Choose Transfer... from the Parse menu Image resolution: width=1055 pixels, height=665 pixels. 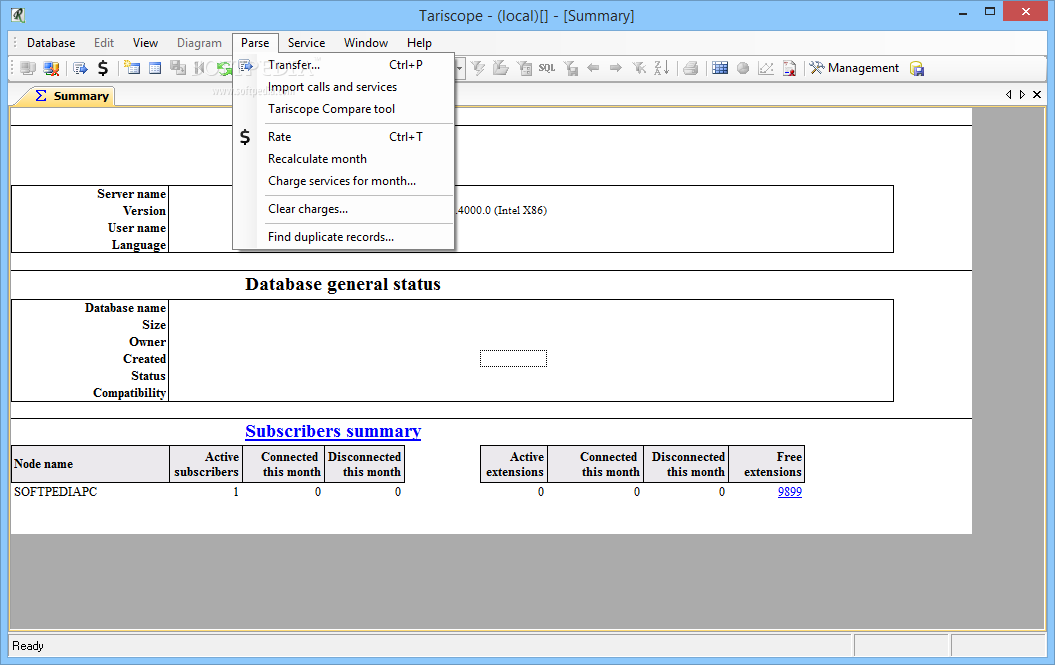pyautogui.click(x=344, y=65)
